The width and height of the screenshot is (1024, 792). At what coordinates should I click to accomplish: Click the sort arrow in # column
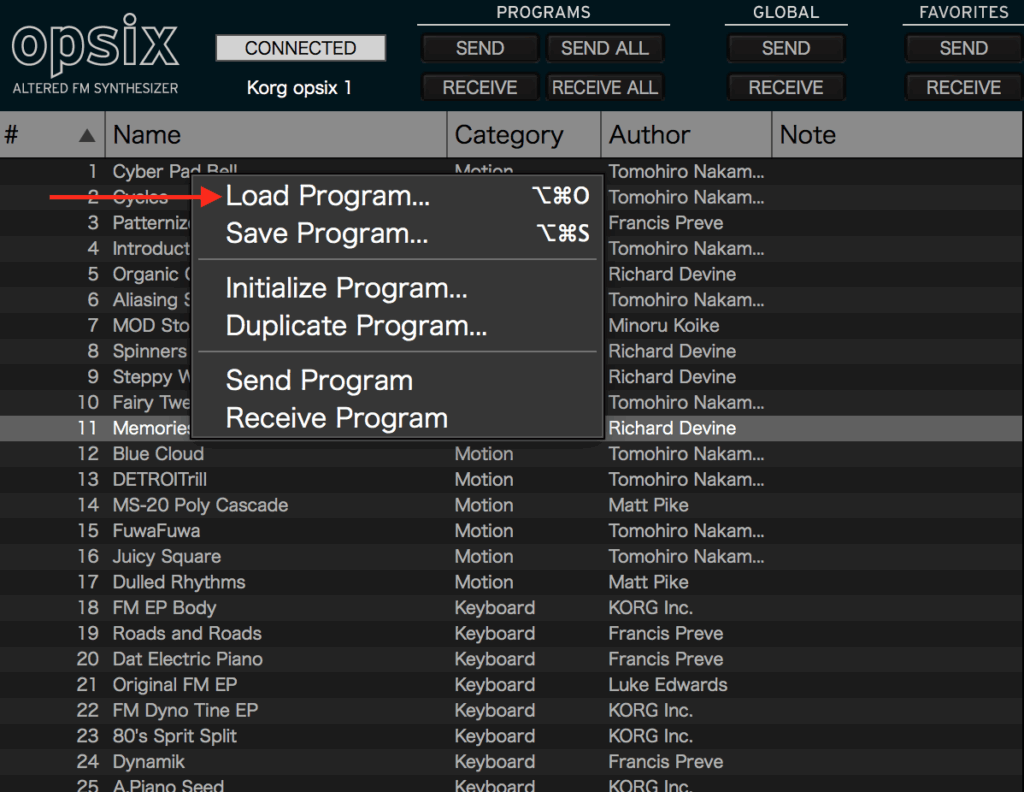pos(88,135)
